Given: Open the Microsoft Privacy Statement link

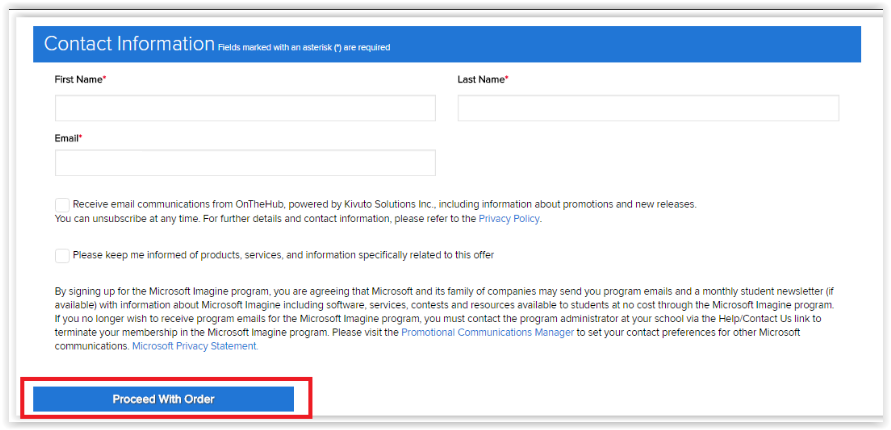Looking at the screenshot, I should pos(195,346).
